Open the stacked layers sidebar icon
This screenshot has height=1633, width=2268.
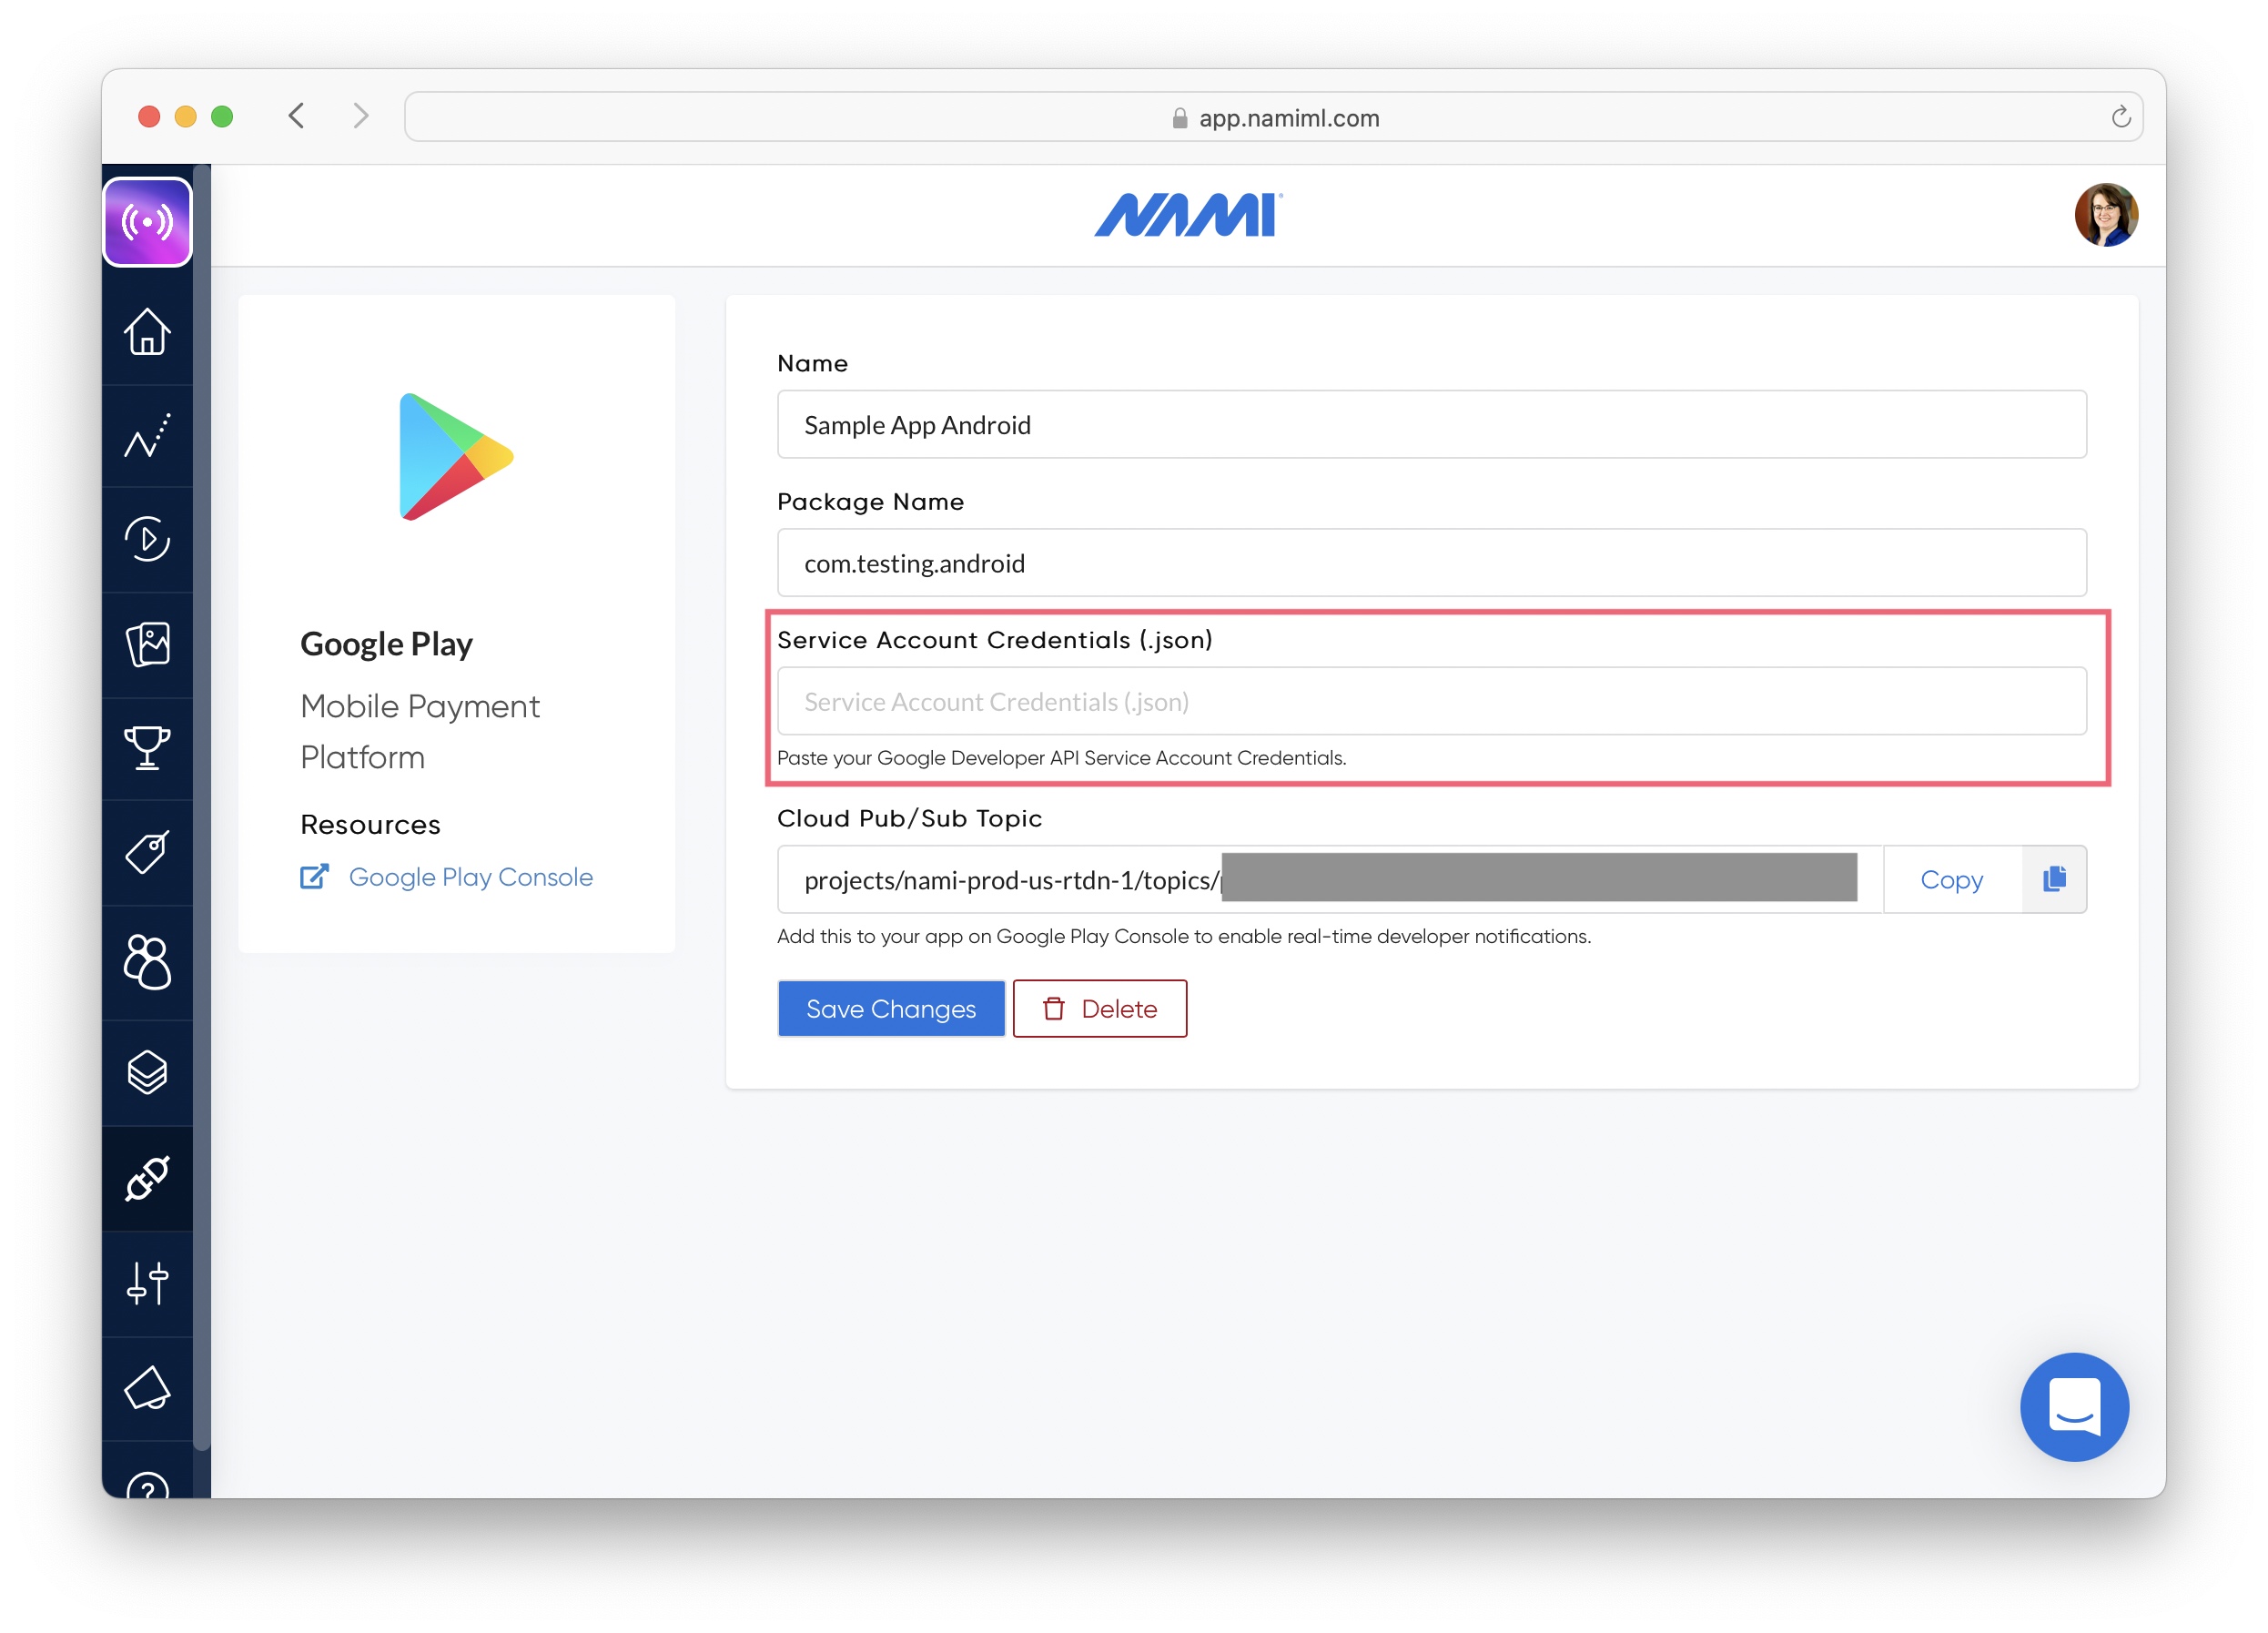point(147,1073)
